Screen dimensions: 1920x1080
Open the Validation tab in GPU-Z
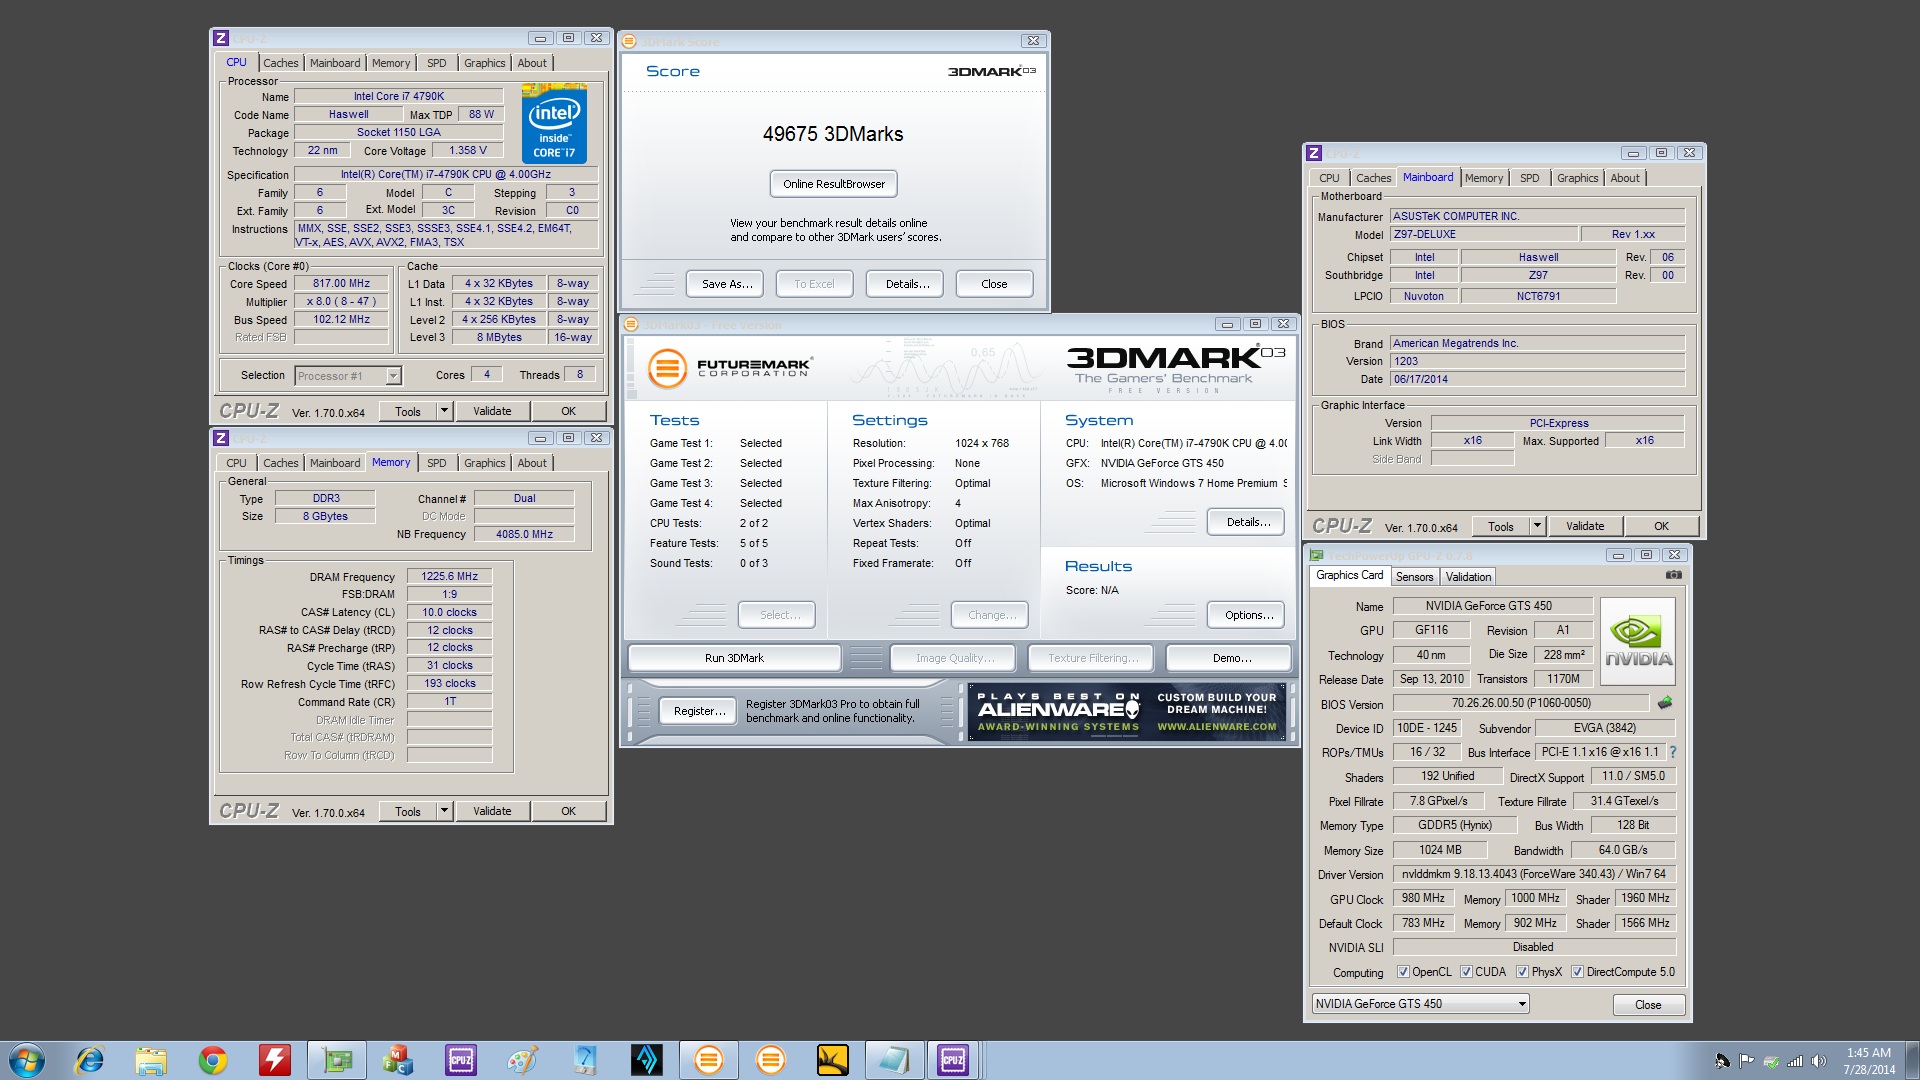click(1468, 577)
